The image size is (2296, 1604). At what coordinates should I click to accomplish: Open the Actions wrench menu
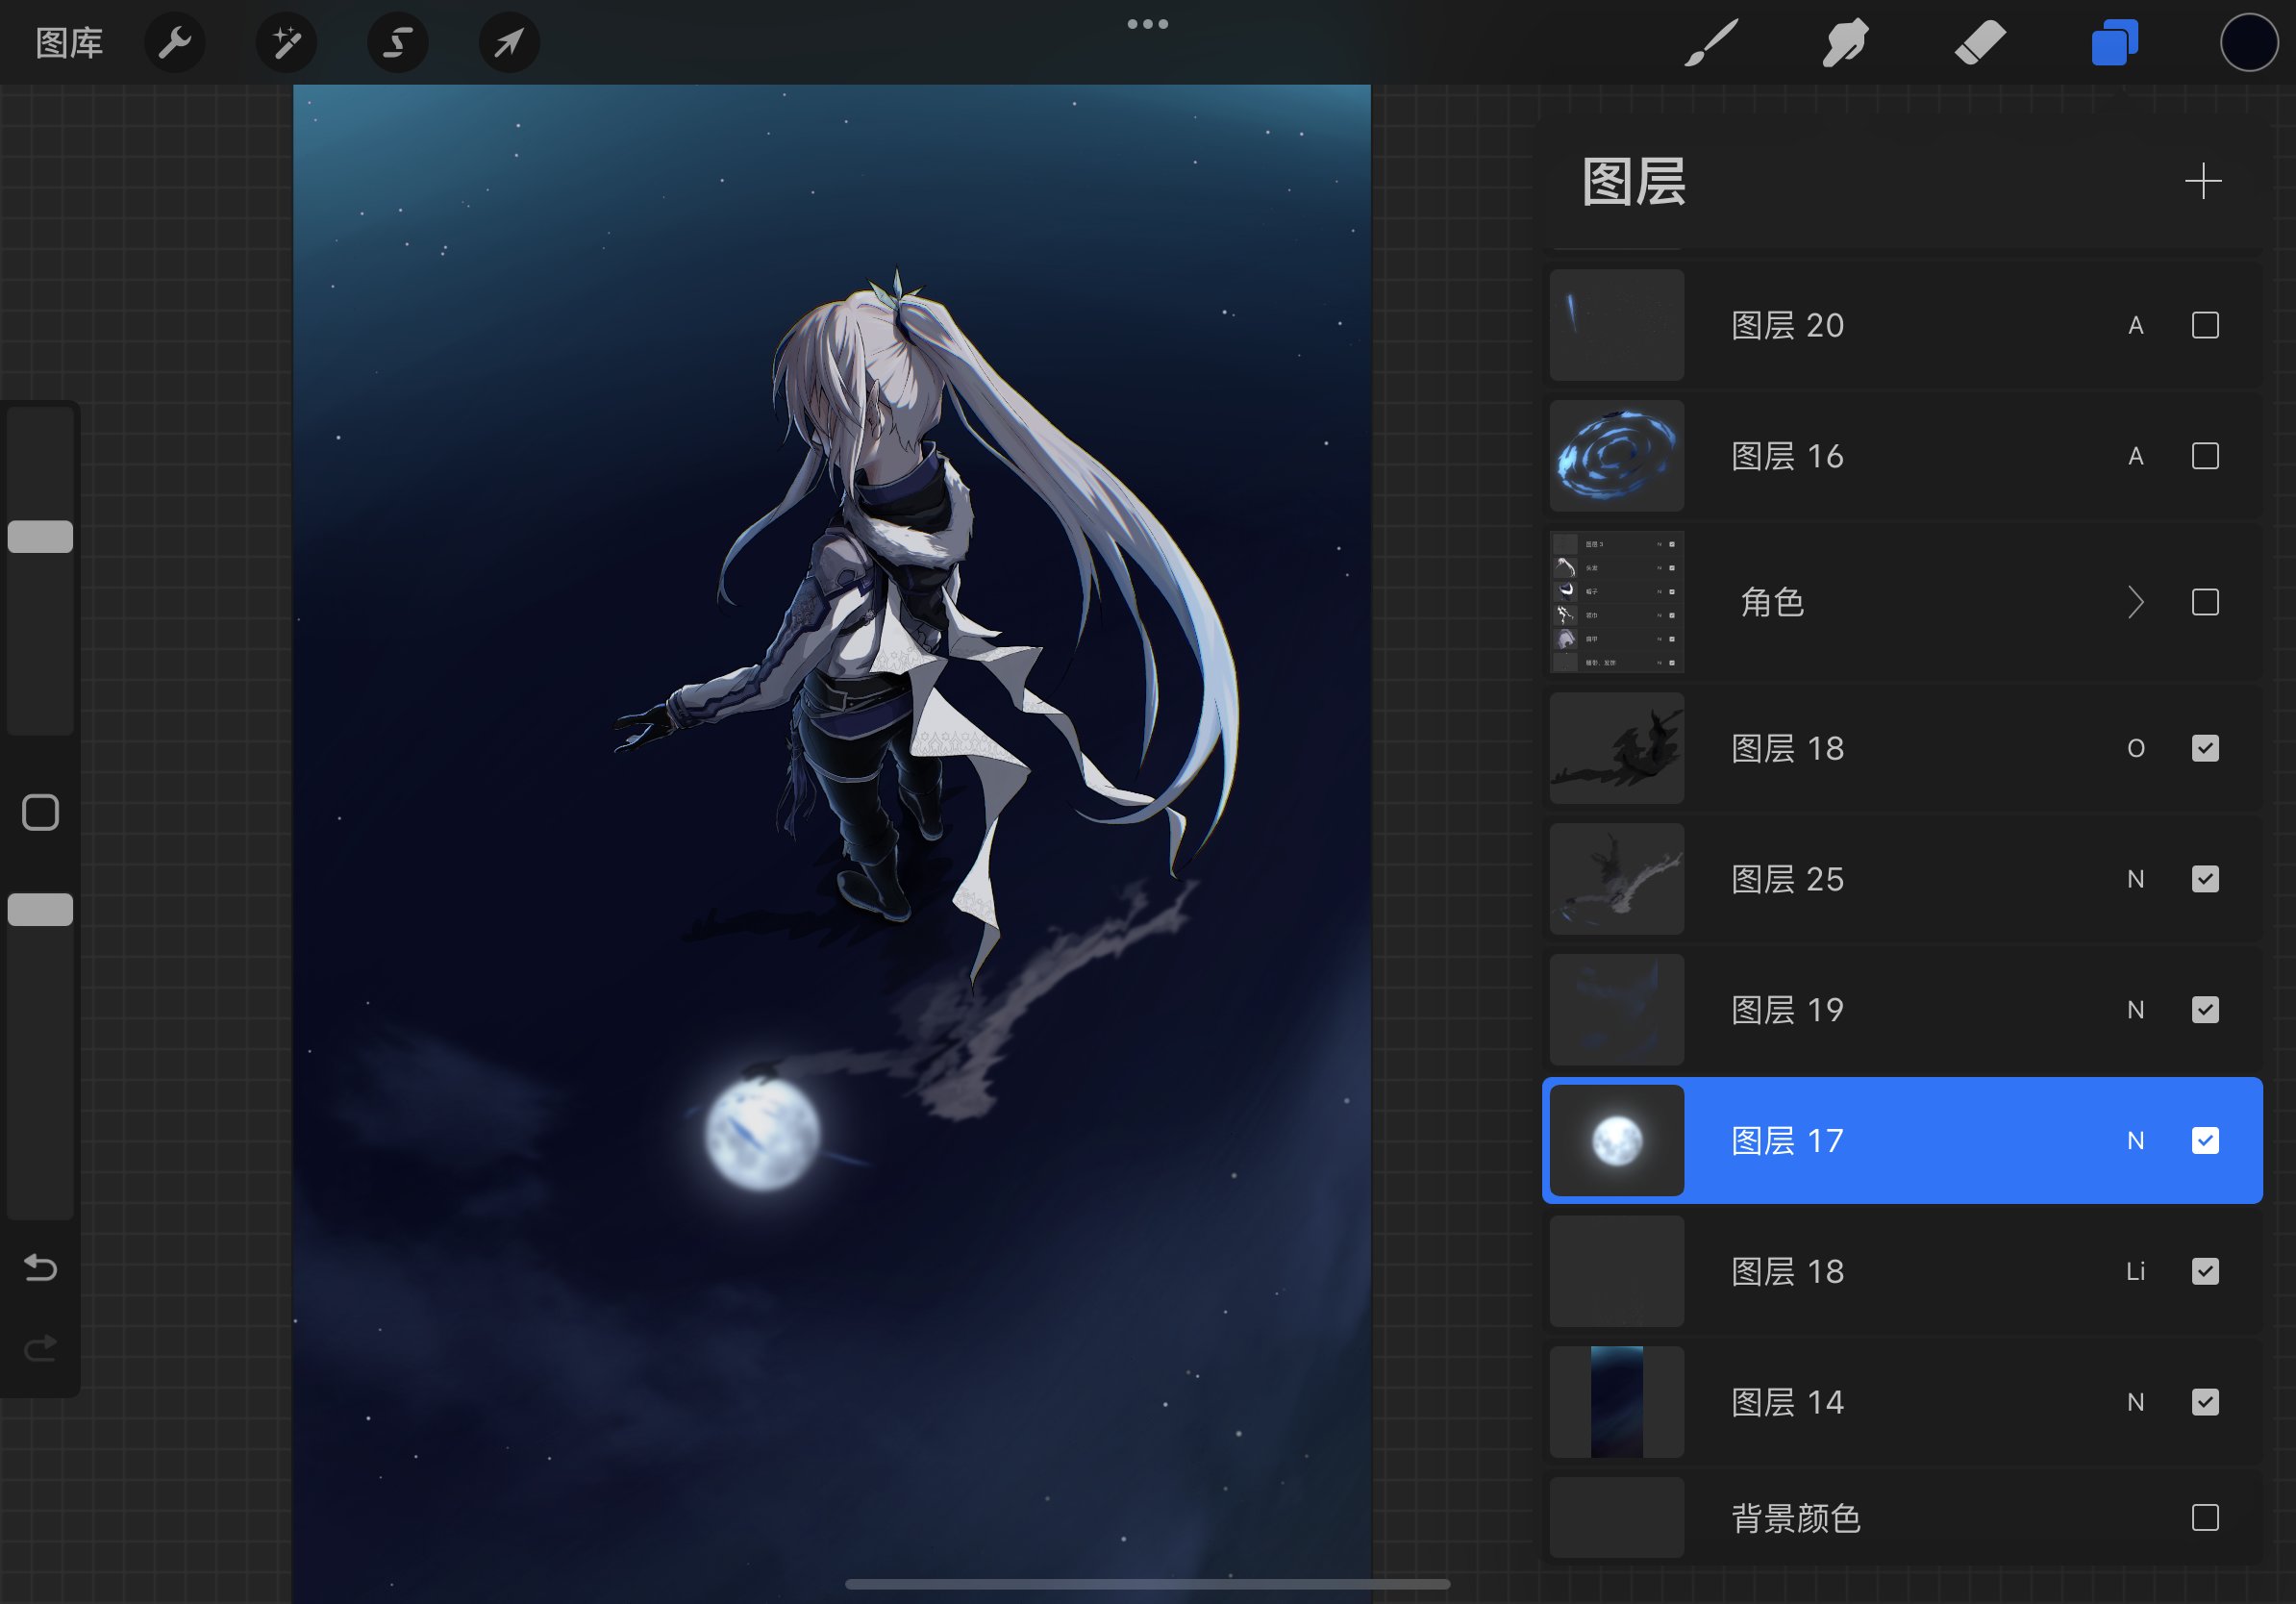coord(175,43)
